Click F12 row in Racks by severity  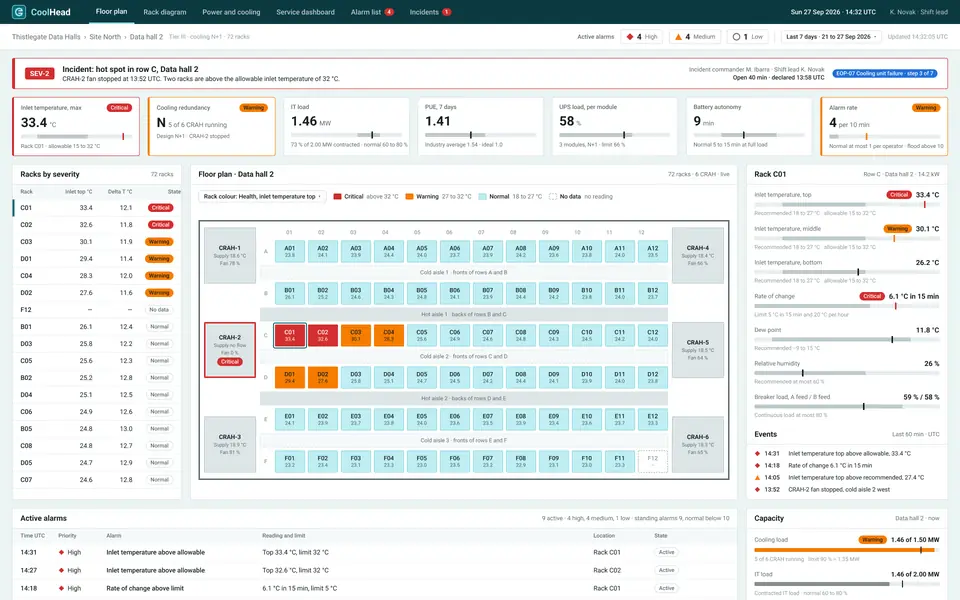[97, 310]
